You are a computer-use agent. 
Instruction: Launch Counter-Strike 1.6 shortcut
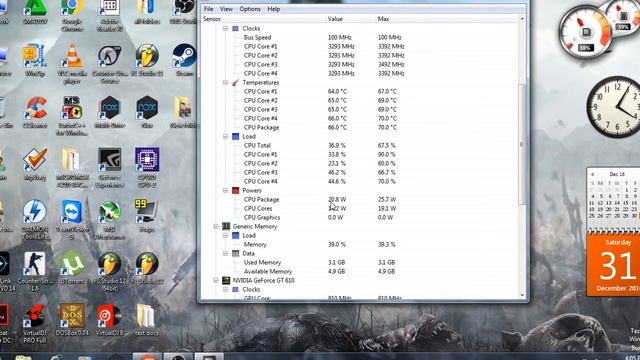pyautogui.click(x=35, y=271)
